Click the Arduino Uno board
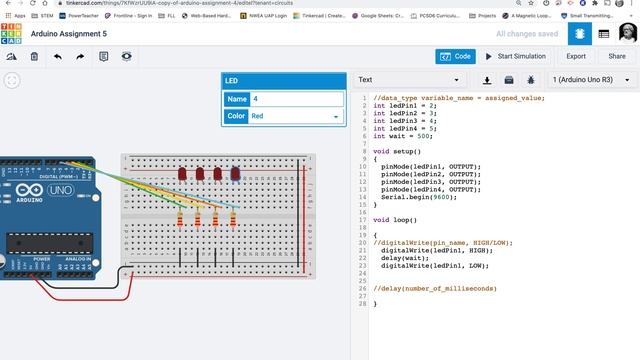 pos(50,218)
